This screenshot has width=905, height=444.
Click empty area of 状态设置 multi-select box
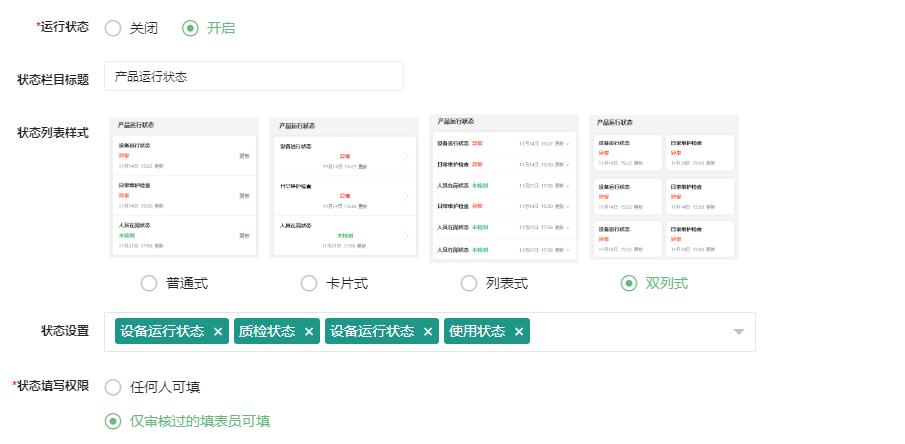tap(630, 332)
